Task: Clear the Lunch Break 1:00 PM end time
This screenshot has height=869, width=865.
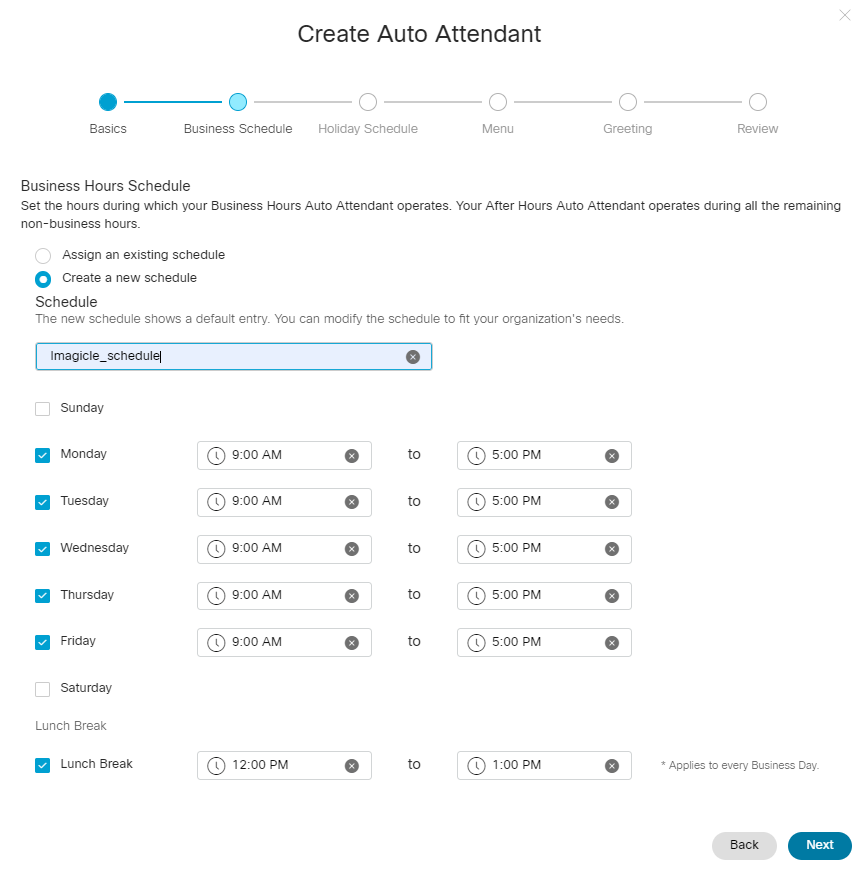Action: click(612, 766)
